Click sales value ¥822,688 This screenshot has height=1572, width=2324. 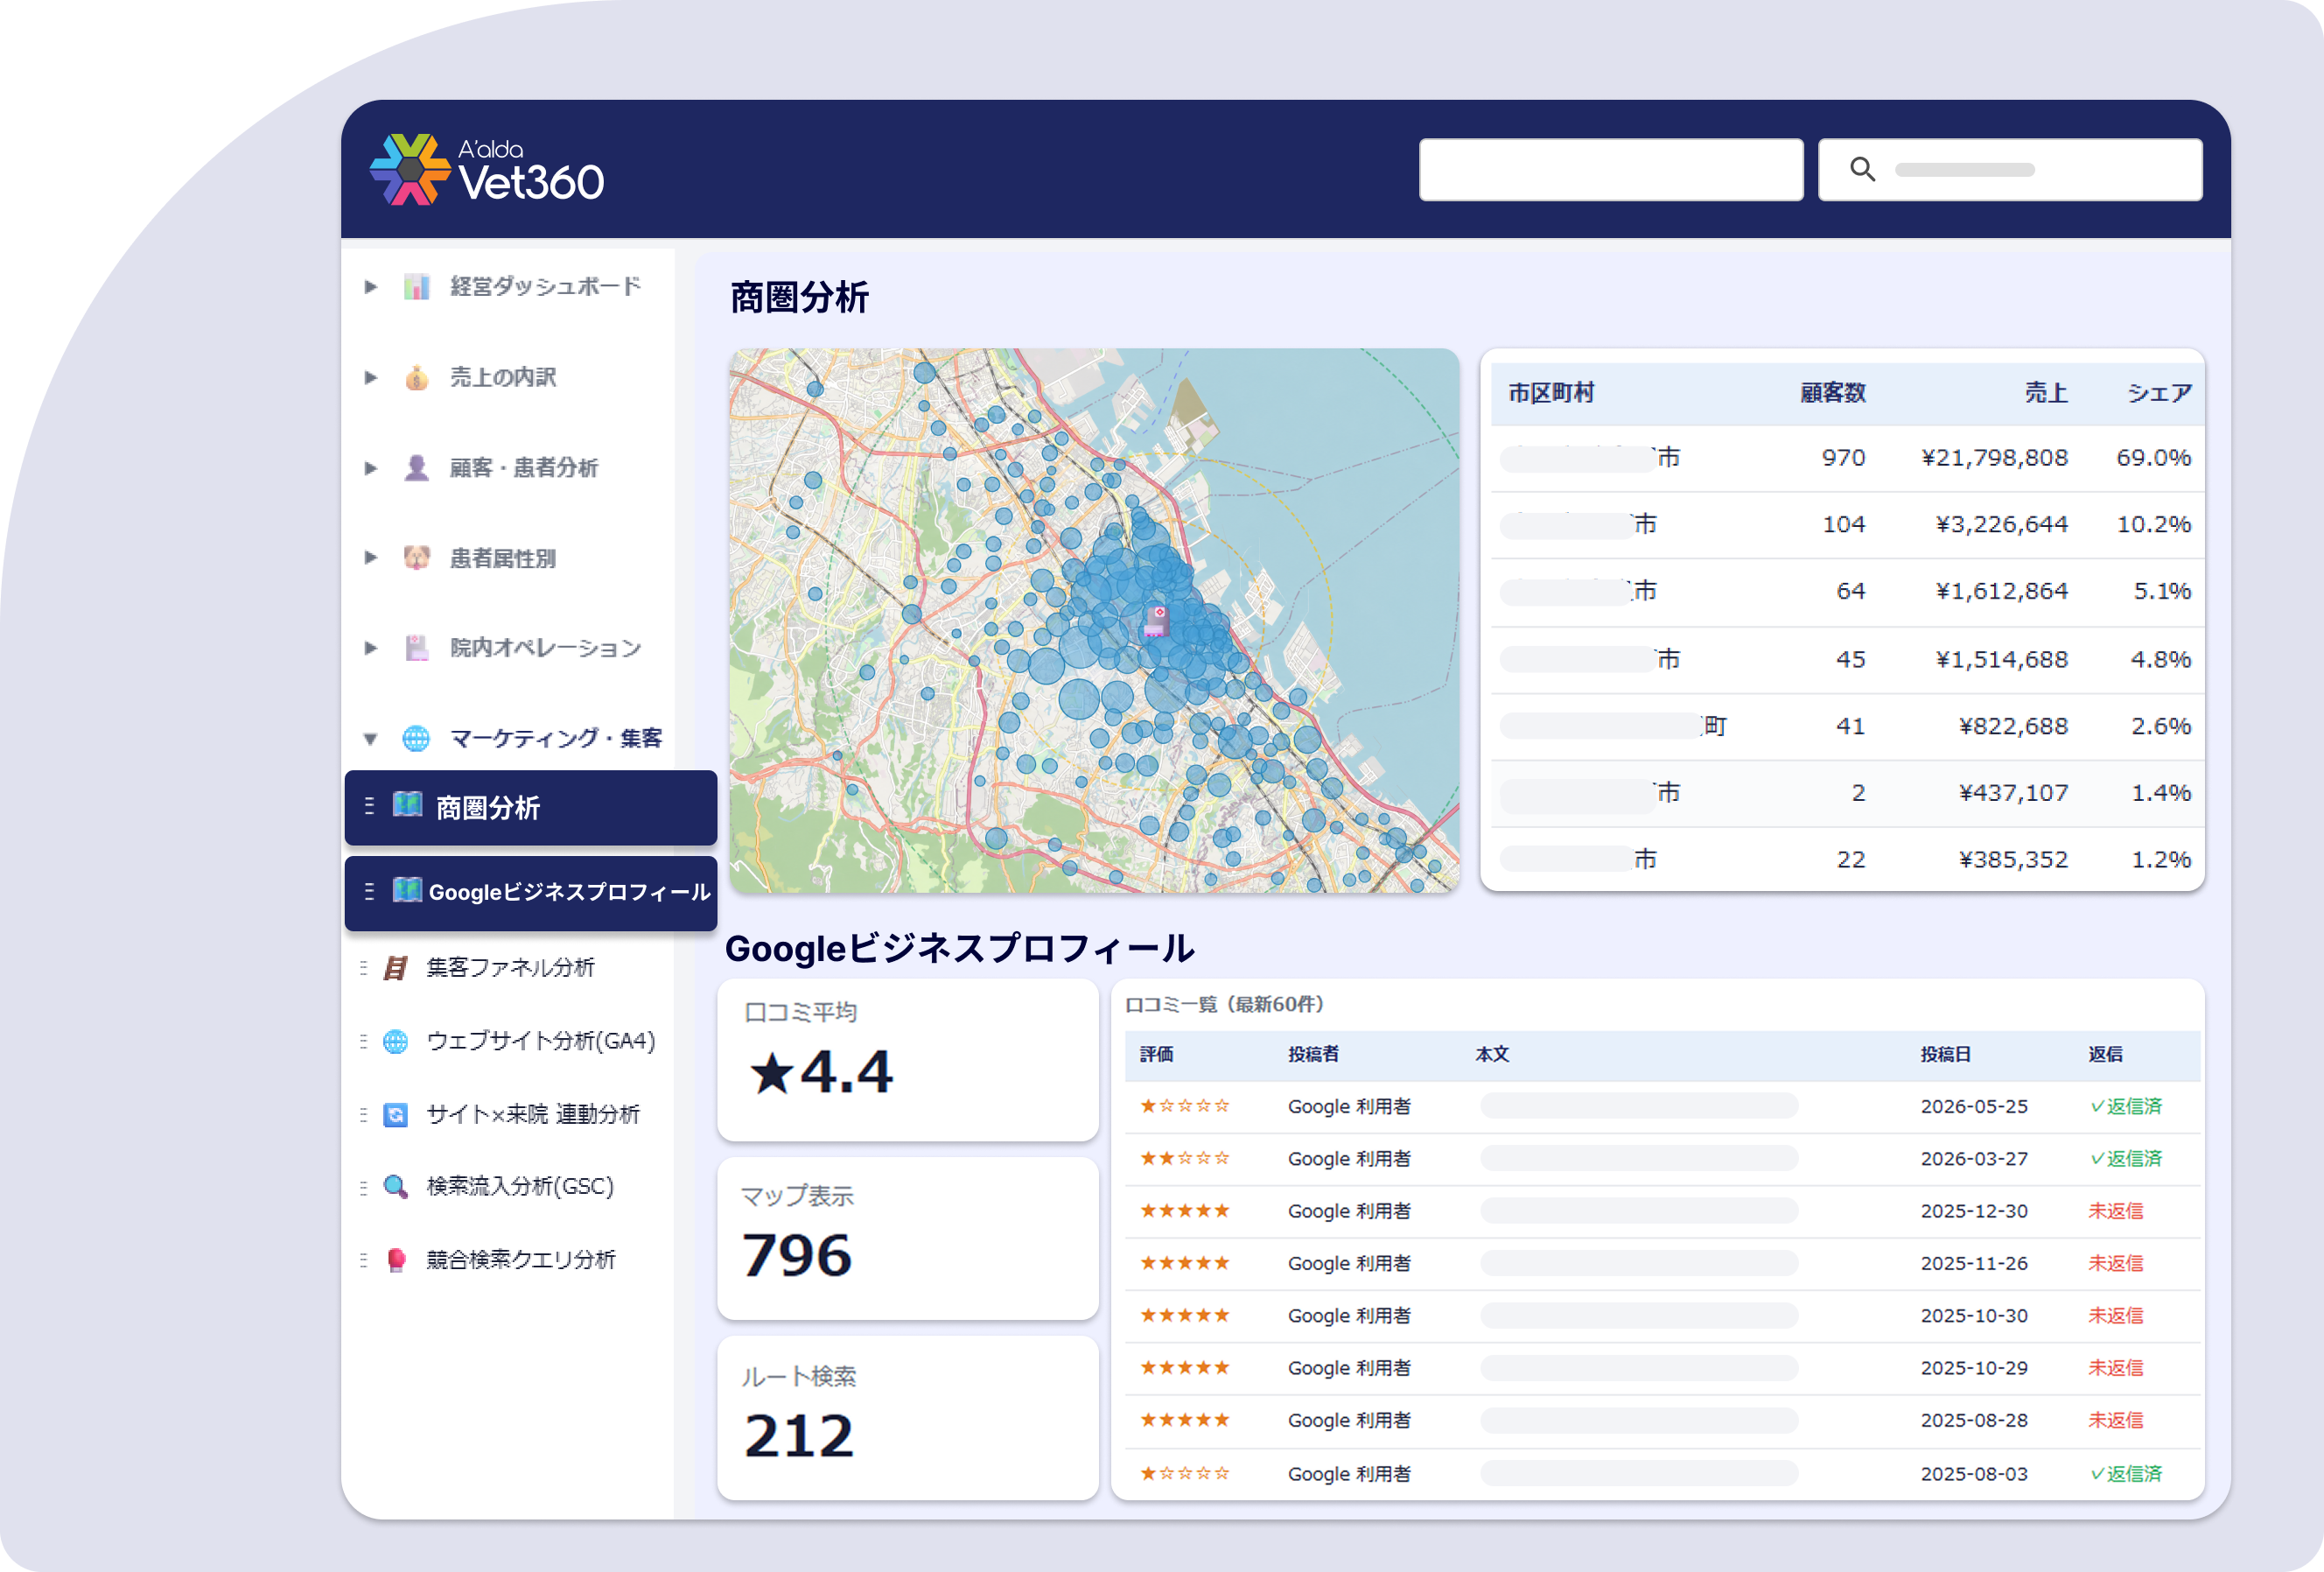[x=2013, y=727]
